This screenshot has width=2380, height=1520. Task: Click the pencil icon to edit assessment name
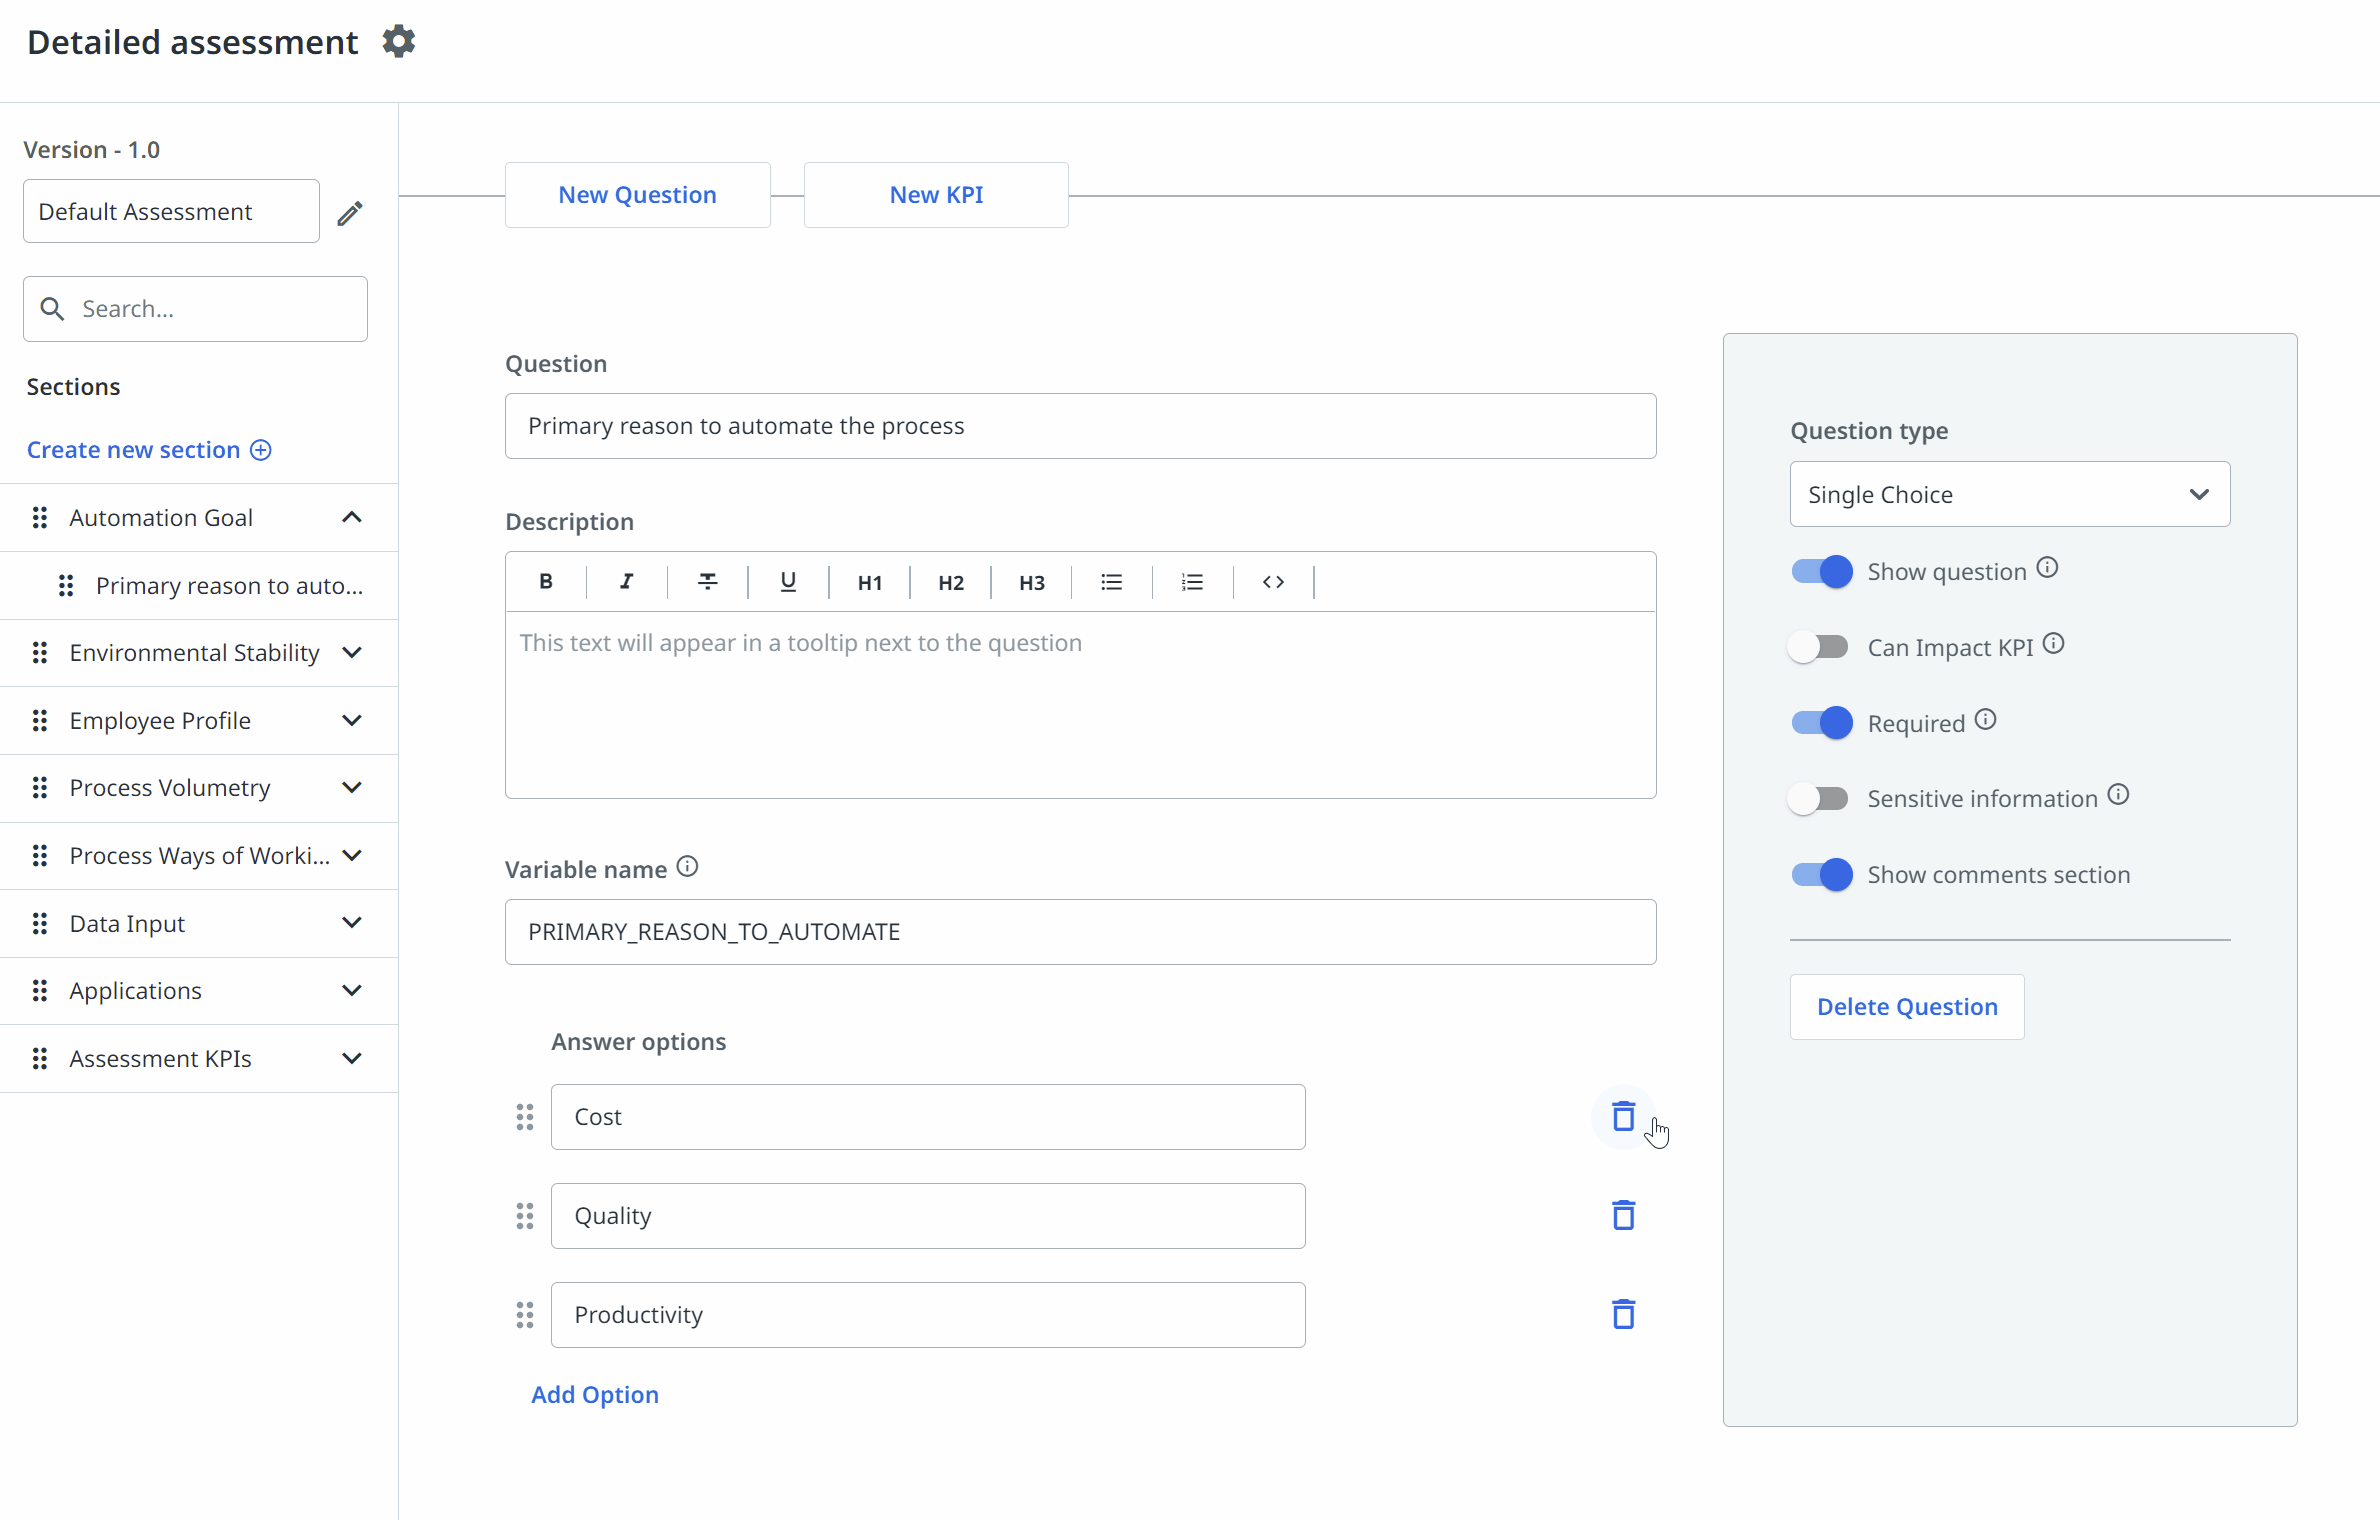(350, 213)
